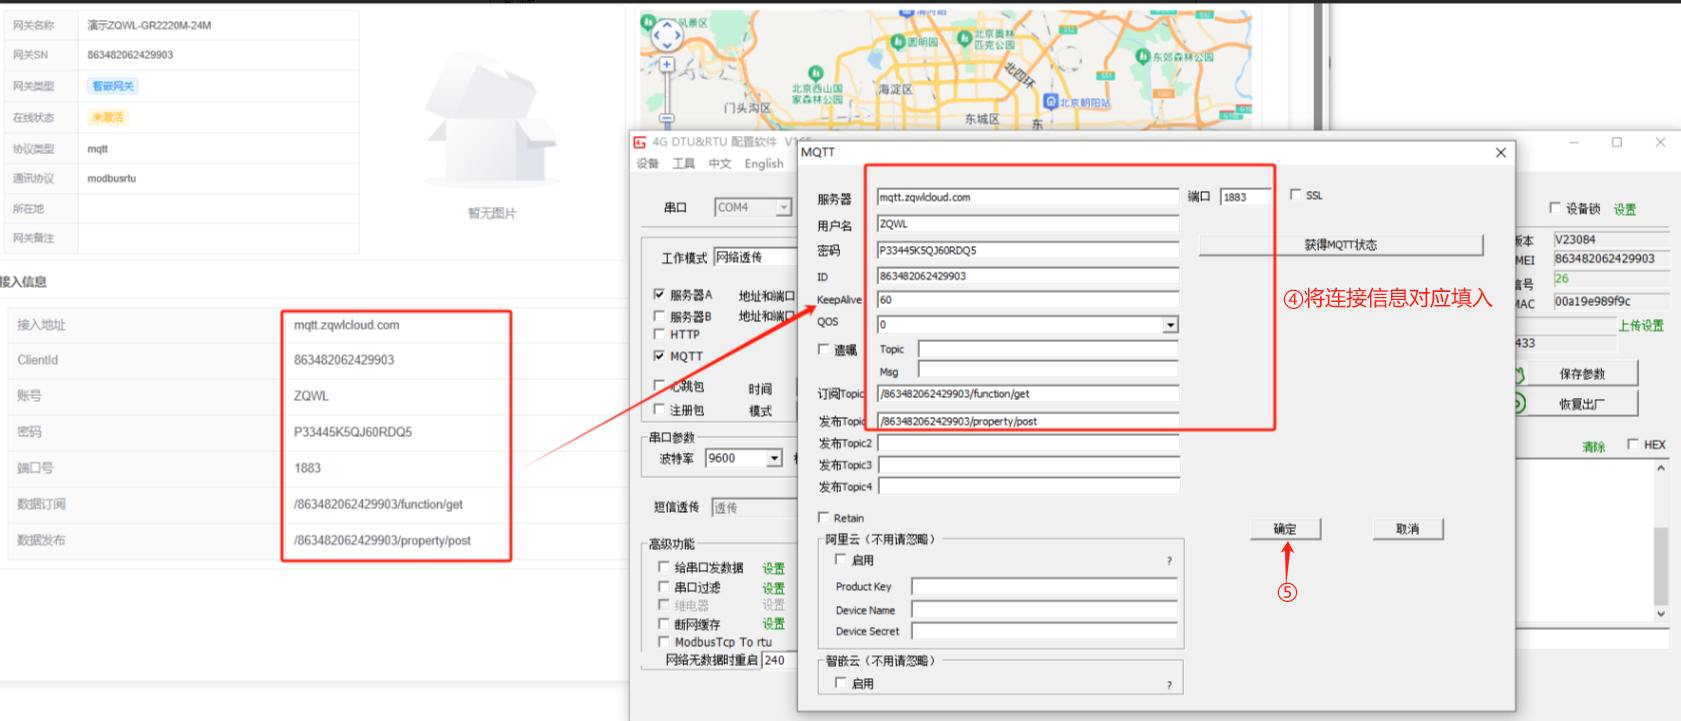This screenshot has width=1681, height=721.
Task: Click the 保存参数 button
Action: pos(1582,374)
